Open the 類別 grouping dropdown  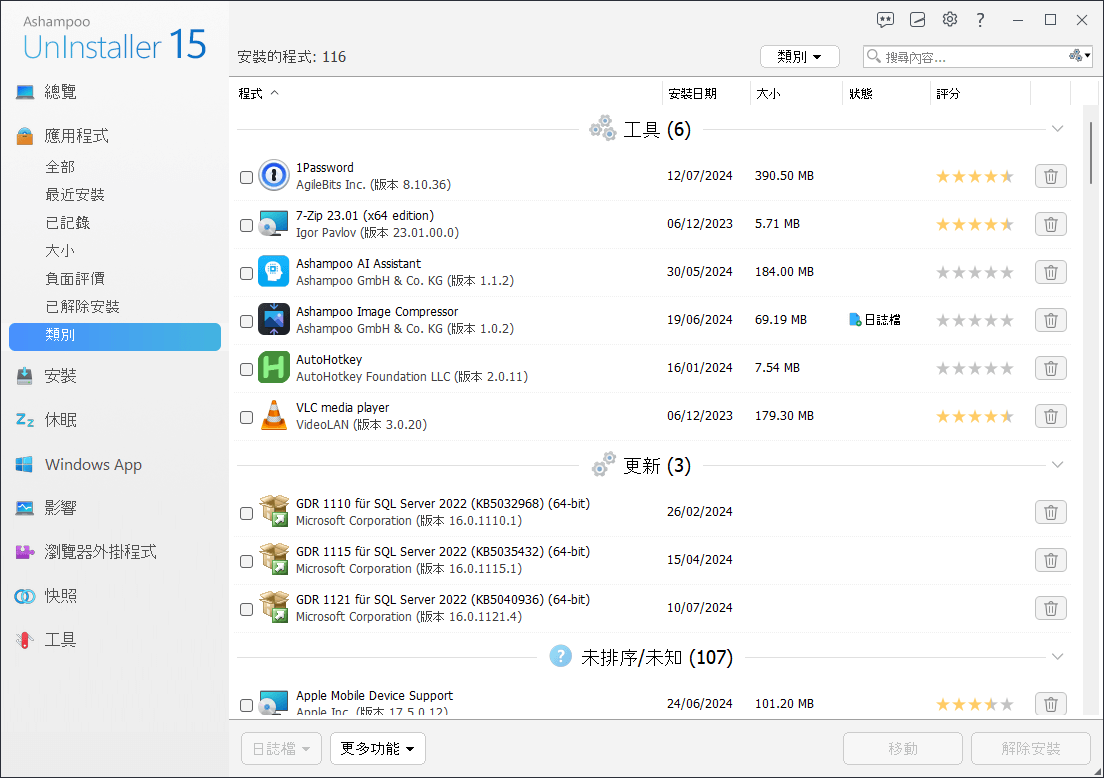(799, 56)
